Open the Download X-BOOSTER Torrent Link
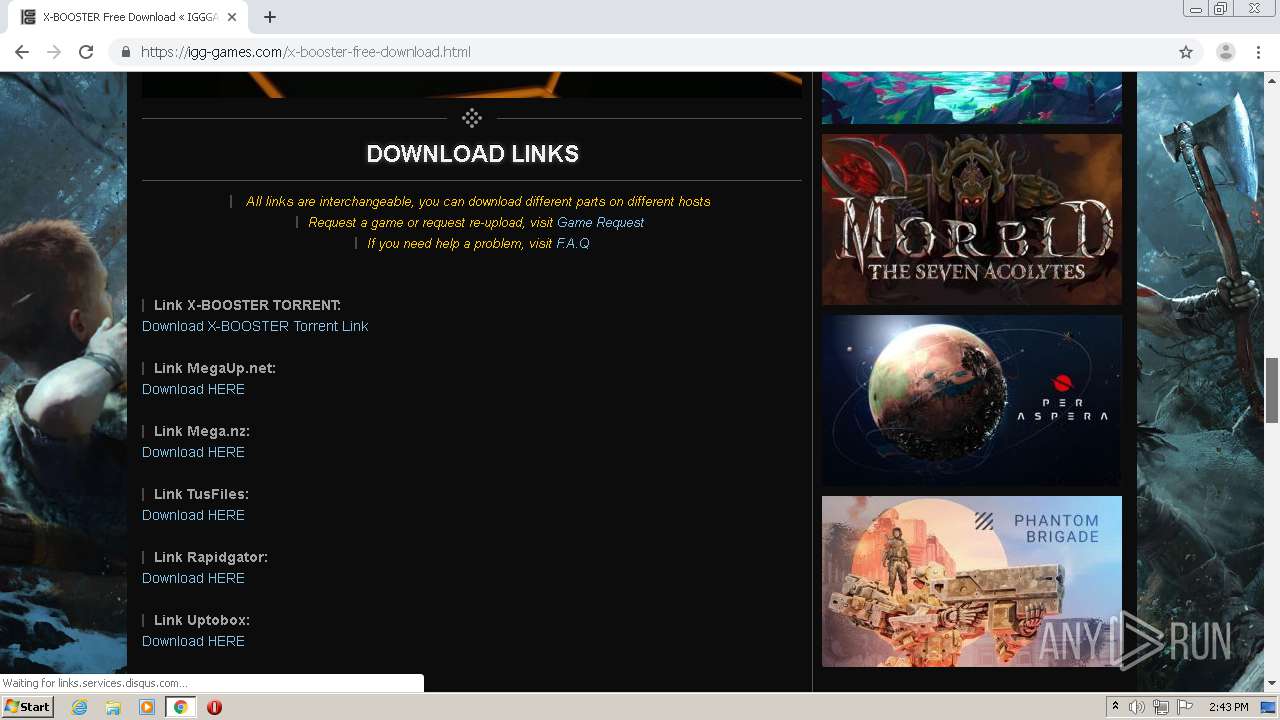 (x=255, y=326)
